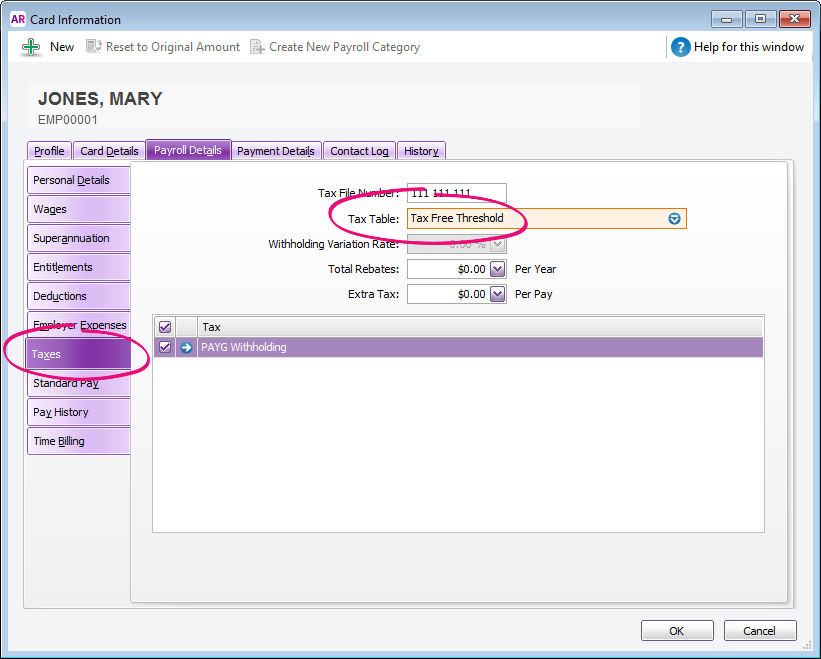821x659 pixels.
Task: Maximize the Card Information window
Action: [x=760, y=19]
